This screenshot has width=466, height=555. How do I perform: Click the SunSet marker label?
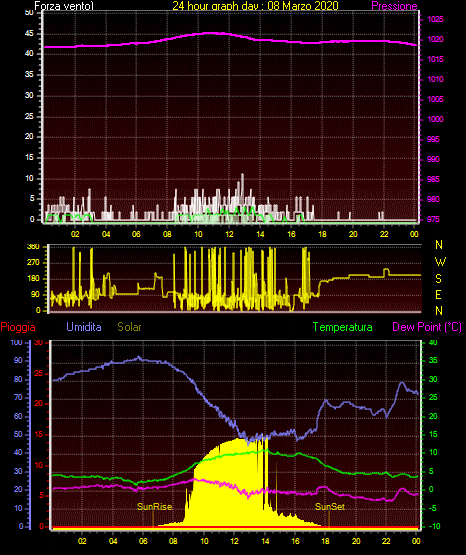point(330,507)
